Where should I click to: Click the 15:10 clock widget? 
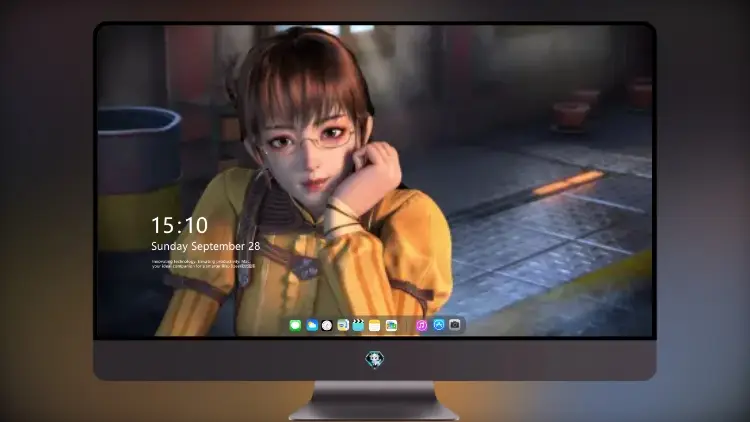[x=179, y=225]
